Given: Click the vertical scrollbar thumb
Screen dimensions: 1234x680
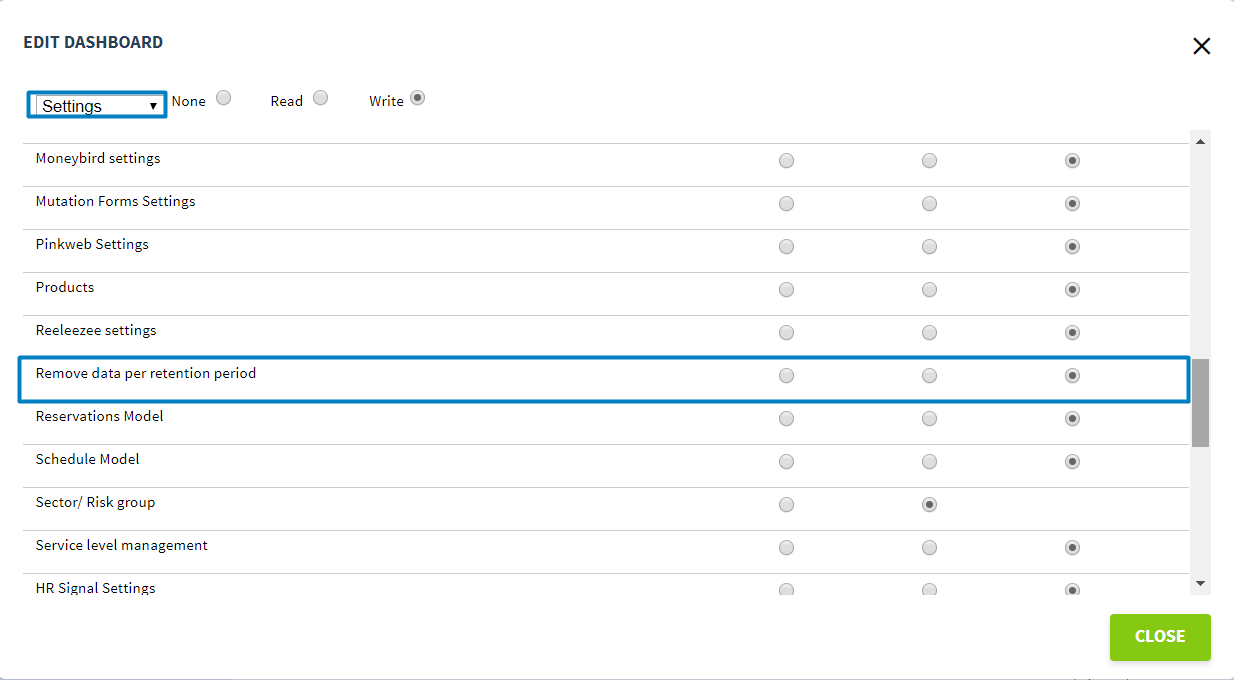Looking at the screenshot, I should (x=1200, y=402).
